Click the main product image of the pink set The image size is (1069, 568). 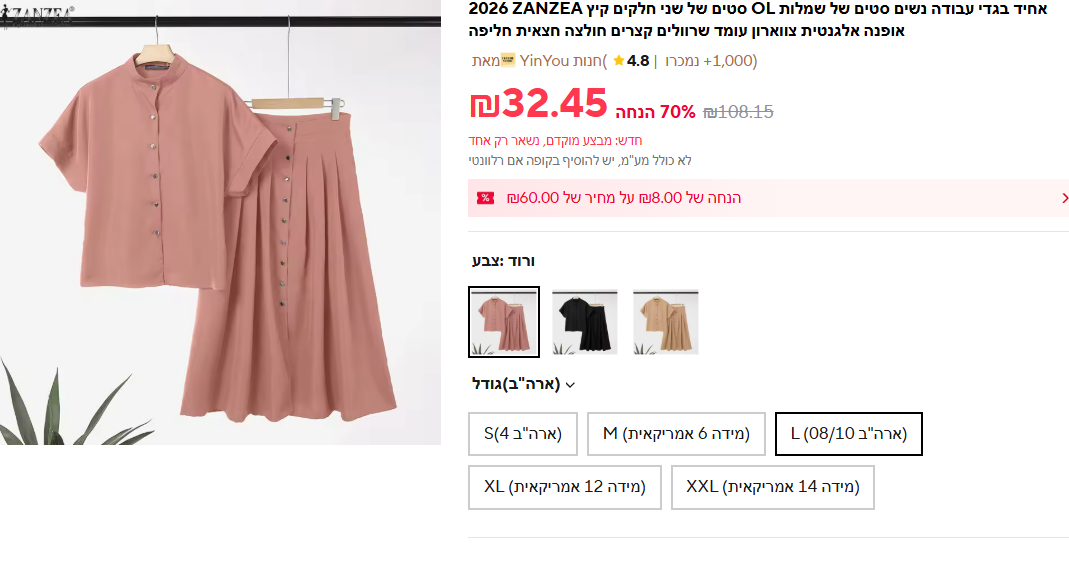[x=220, y=222]
